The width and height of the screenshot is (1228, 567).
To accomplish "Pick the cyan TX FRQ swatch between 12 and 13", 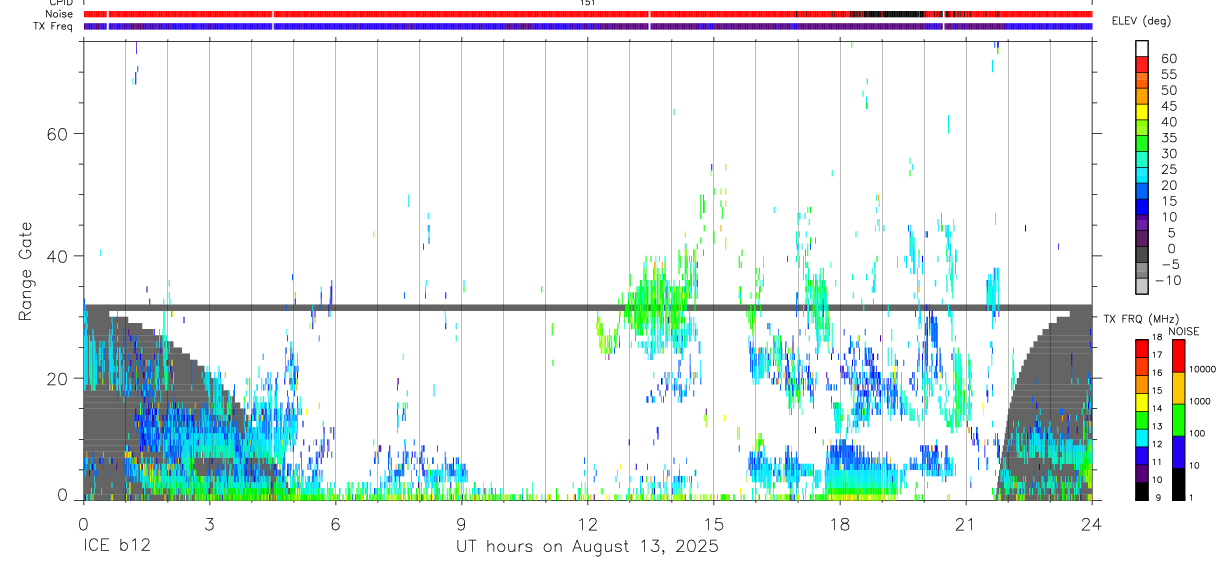I will click(x=1142, y=437).
